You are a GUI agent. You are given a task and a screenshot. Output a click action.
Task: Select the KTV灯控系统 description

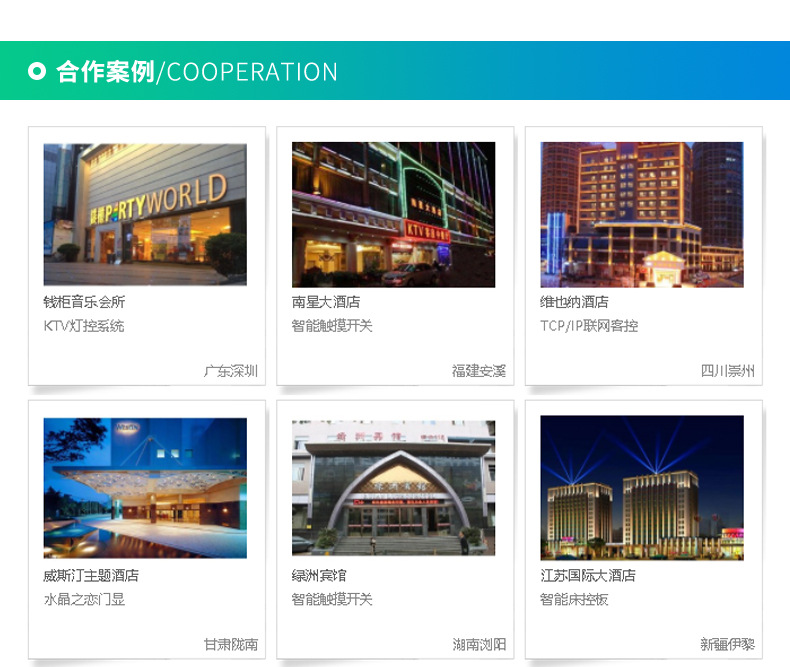[84, 326]
